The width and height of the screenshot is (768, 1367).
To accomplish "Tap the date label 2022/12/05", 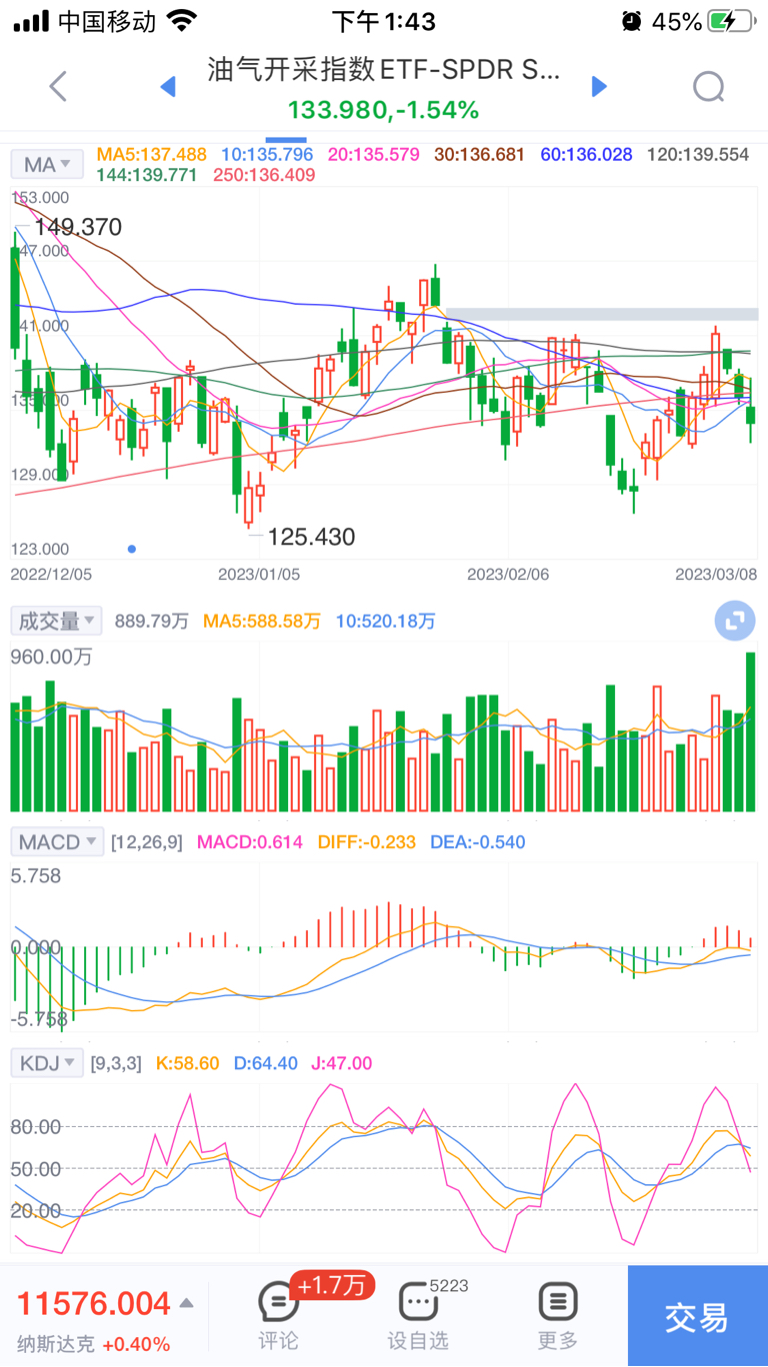I will point(51,574).
